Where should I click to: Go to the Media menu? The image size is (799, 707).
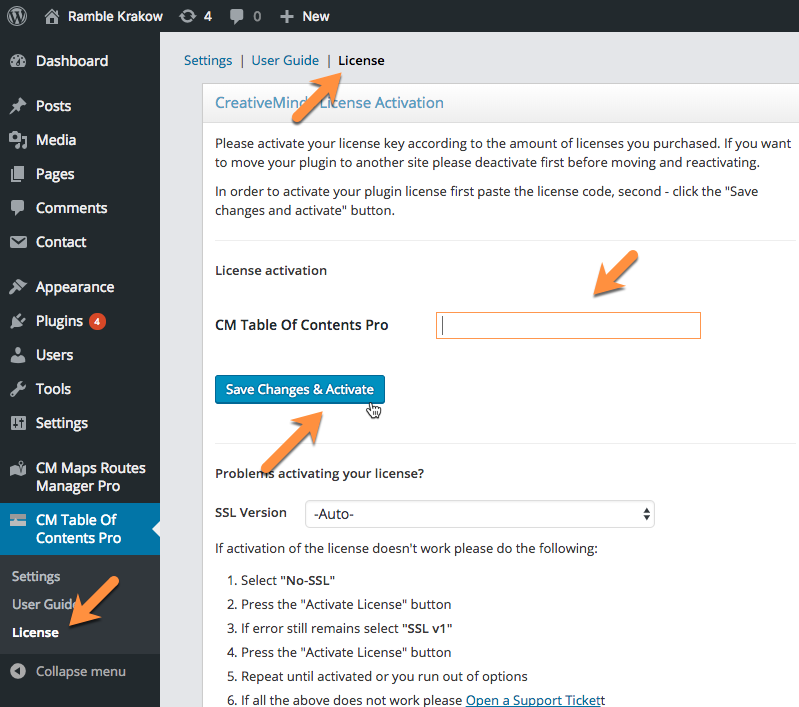coord(56,140)
